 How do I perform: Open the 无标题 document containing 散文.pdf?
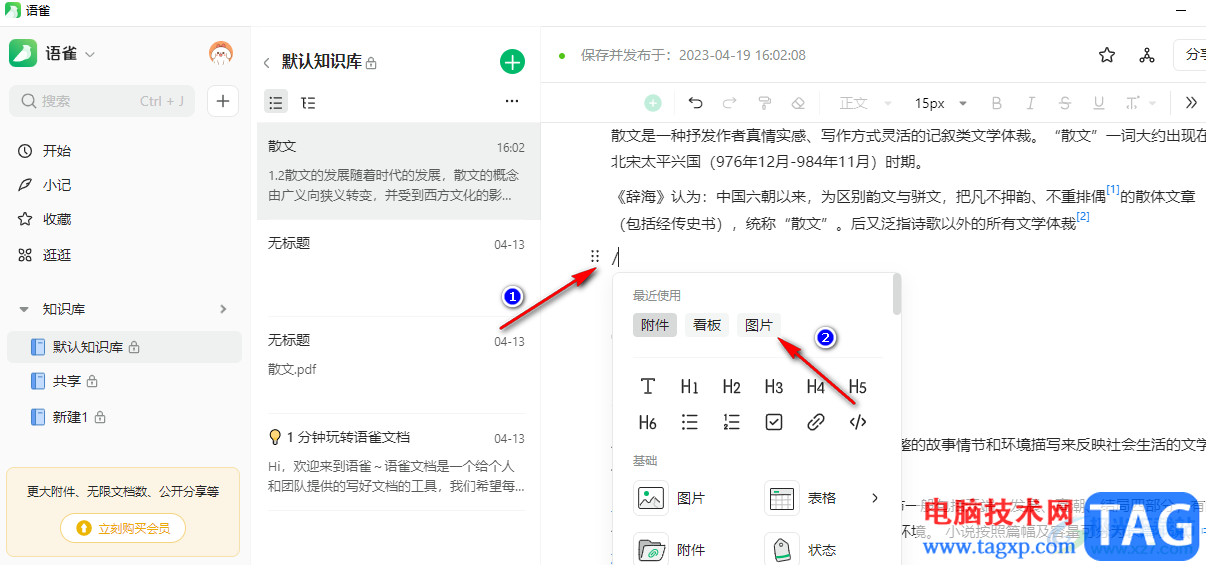(x=398, y=365)
